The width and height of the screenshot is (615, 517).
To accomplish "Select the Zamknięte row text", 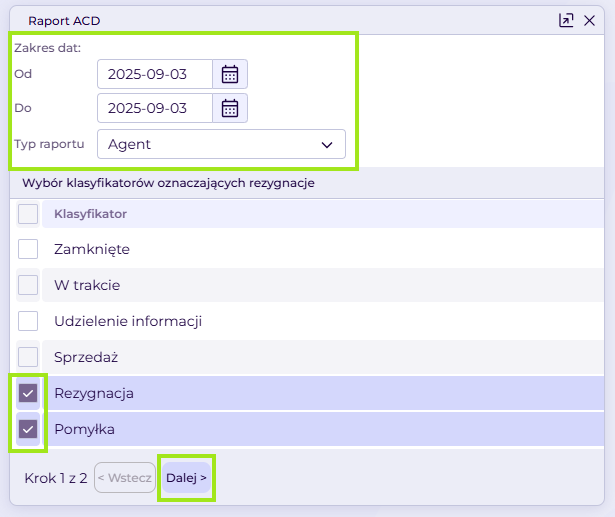I will [x=92, y=249].
